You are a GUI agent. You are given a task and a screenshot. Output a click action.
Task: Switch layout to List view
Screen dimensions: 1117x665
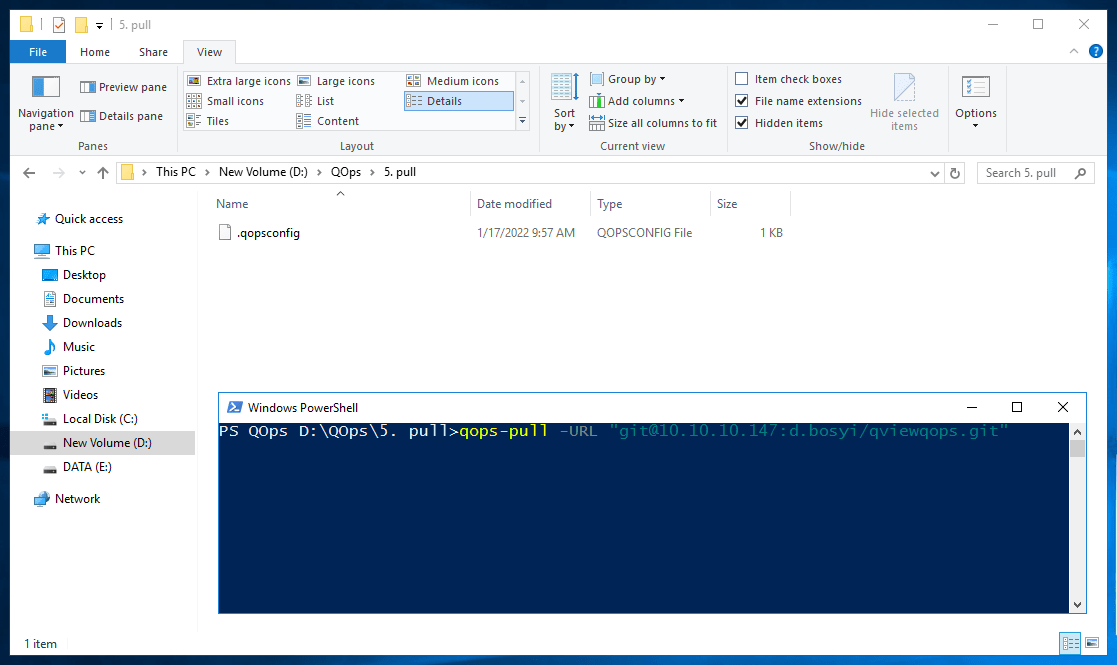[316, 101]
